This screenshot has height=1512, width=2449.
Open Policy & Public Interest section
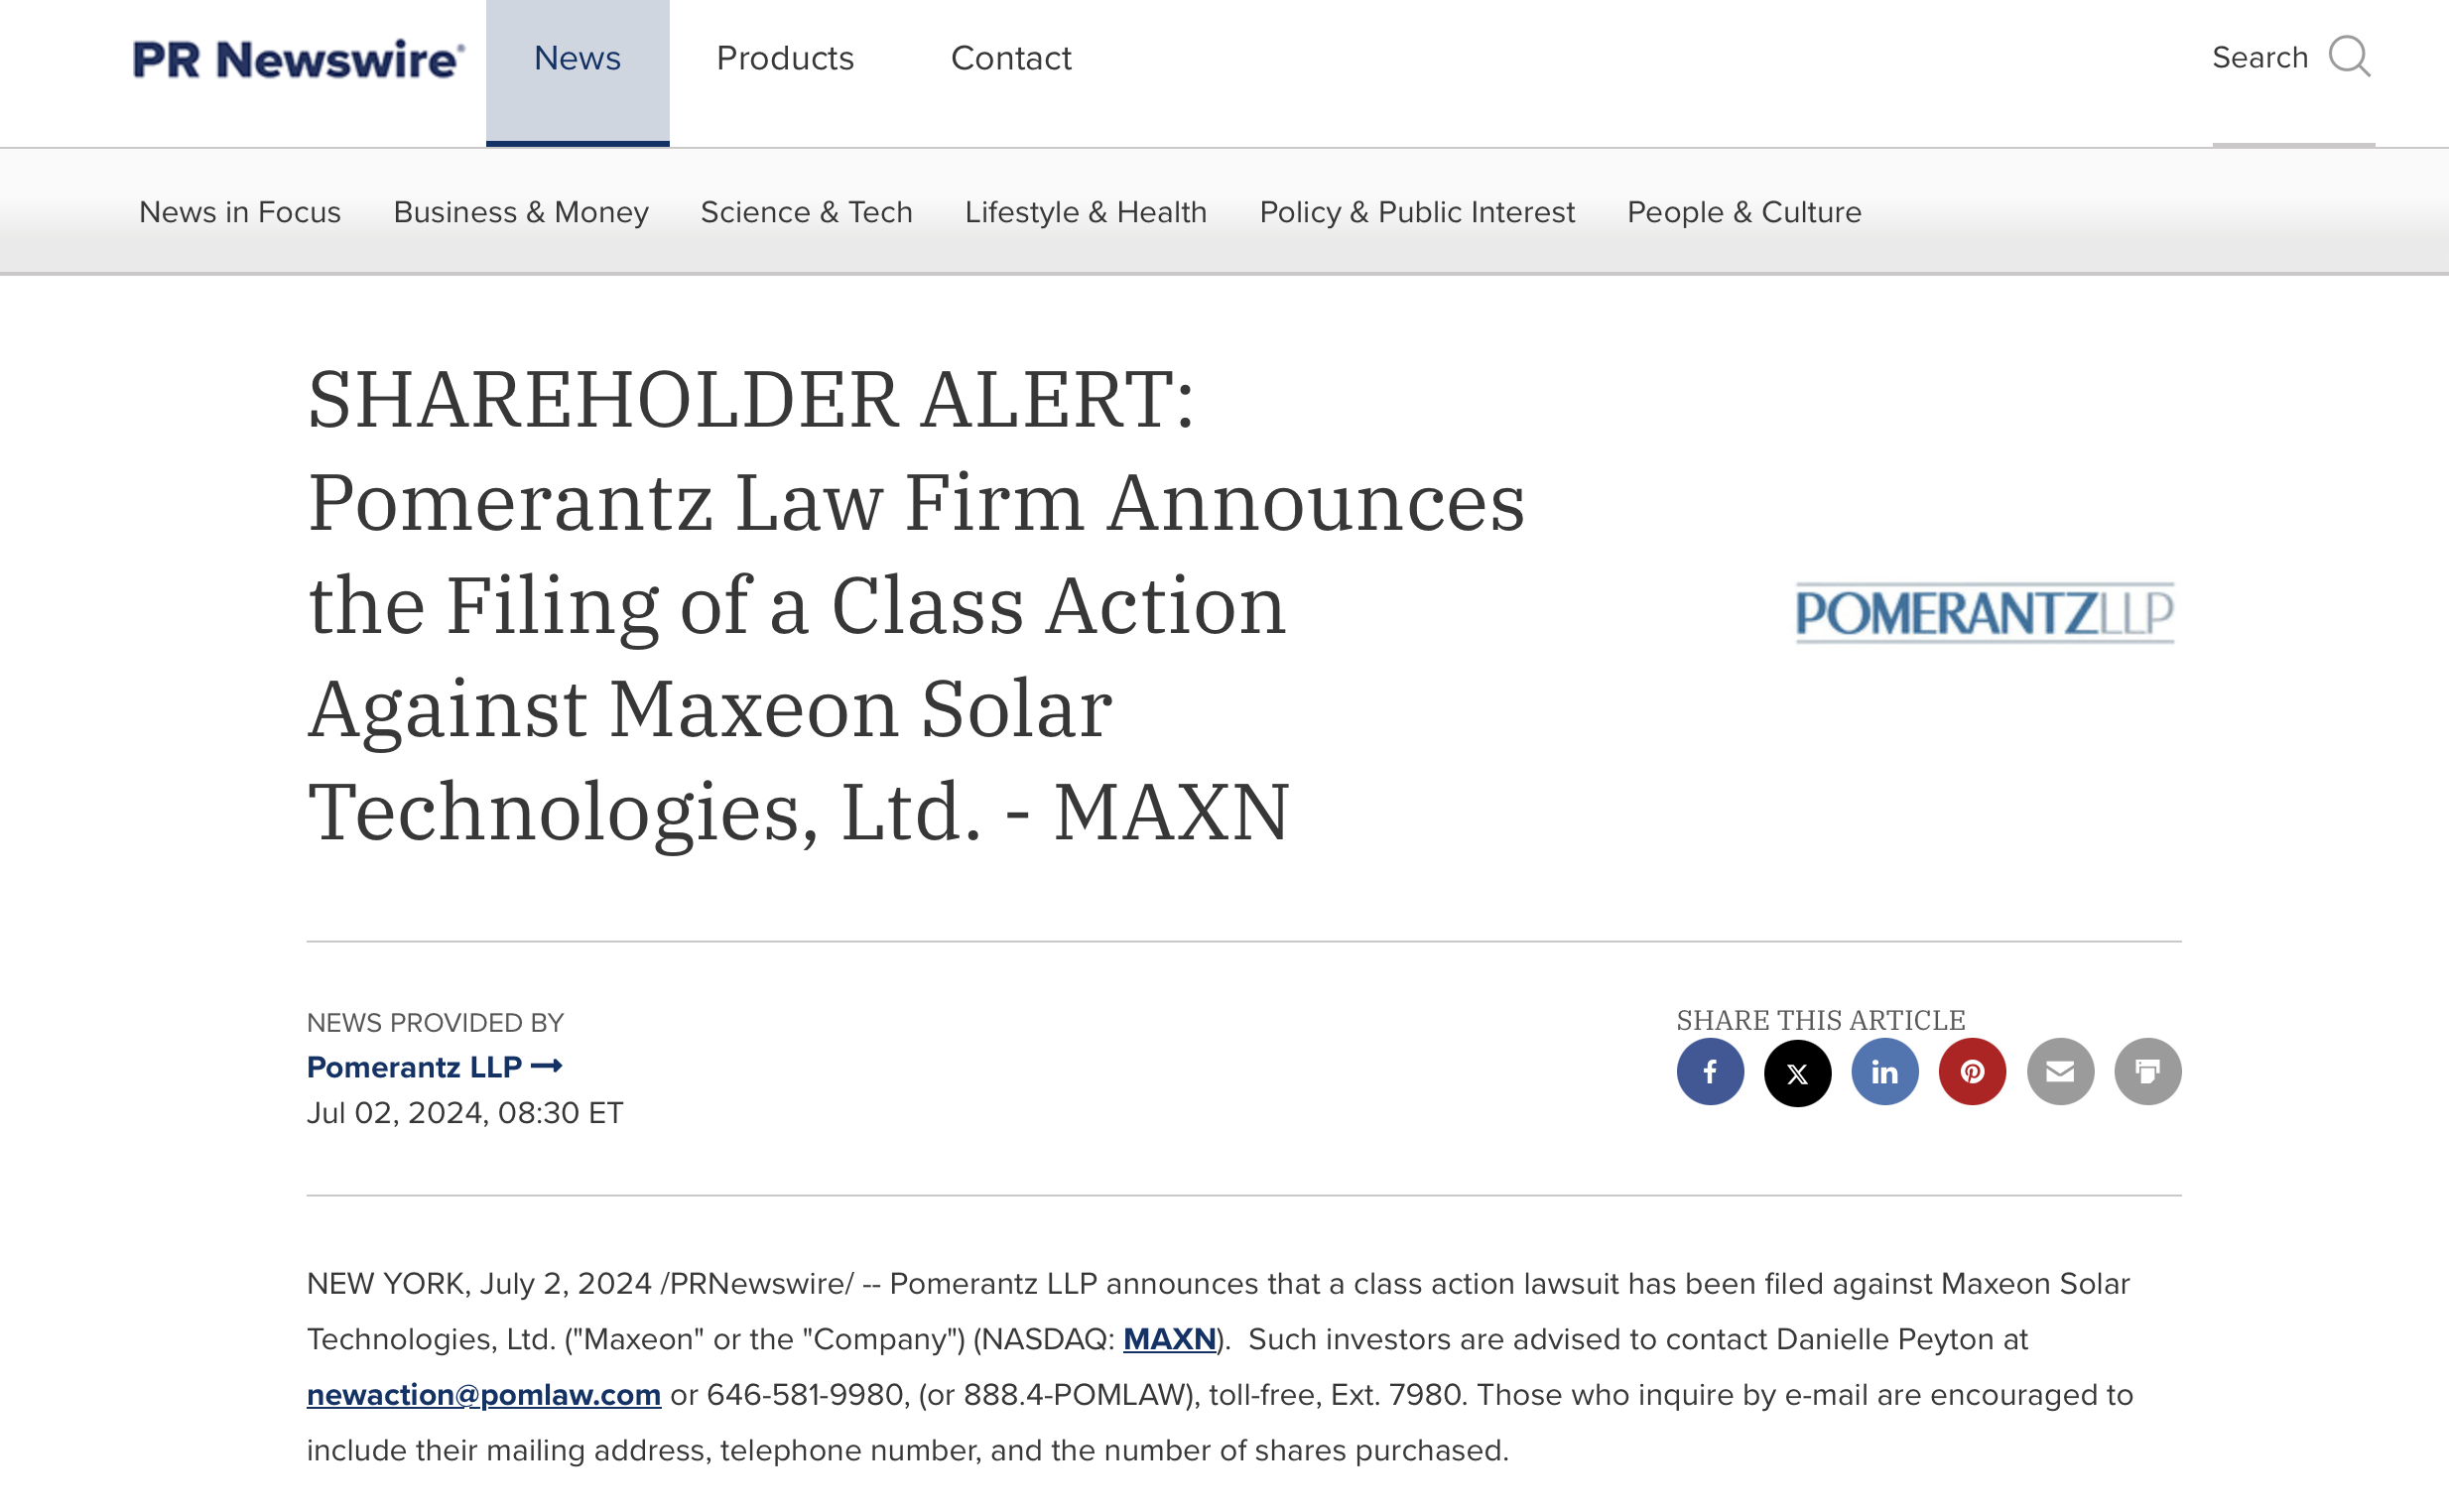[x=1416, y=212]
